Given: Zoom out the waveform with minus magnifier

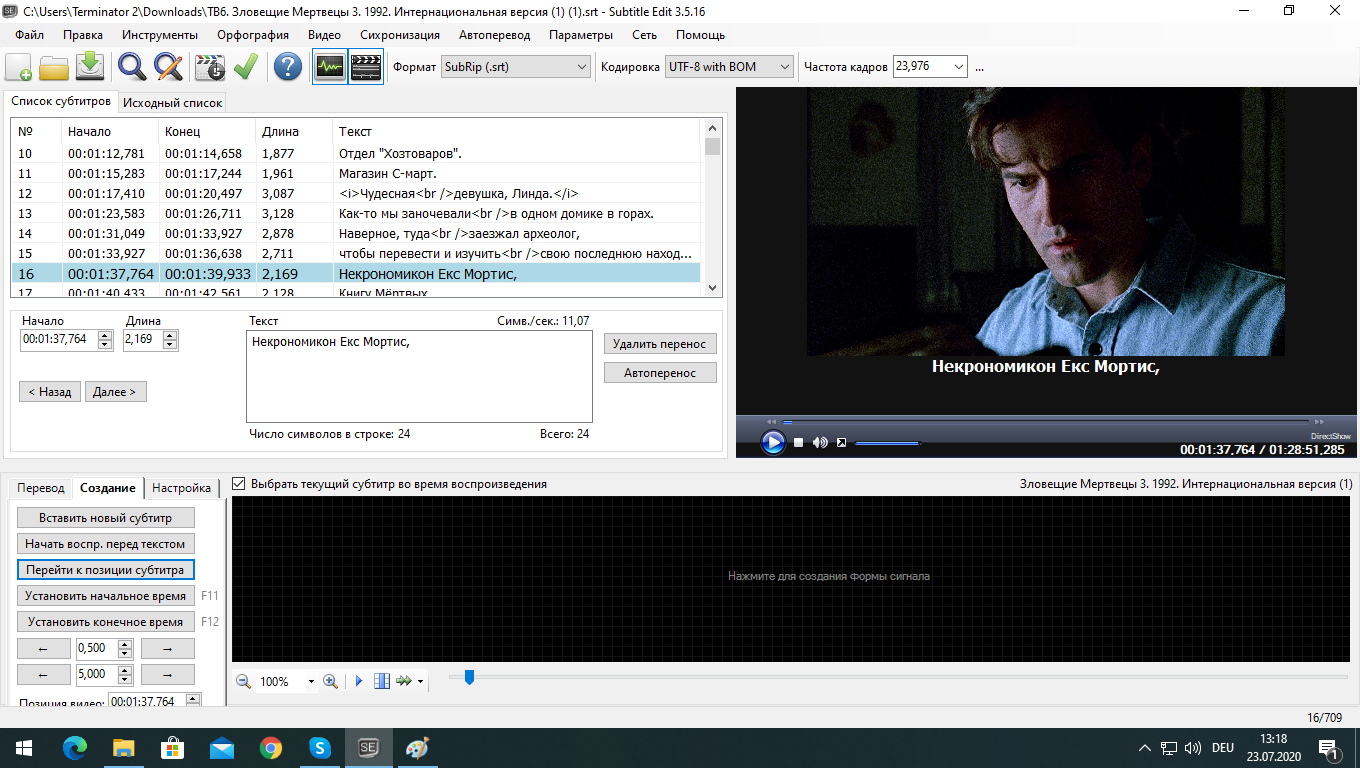Looking at the screenshot, I should (x=243, y=681).
